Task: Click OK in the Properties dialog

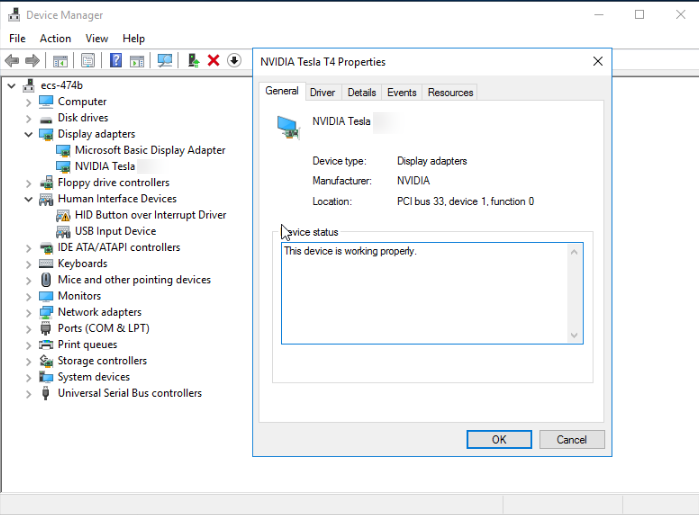Action: pyautogui.click(x=499, y=440)
